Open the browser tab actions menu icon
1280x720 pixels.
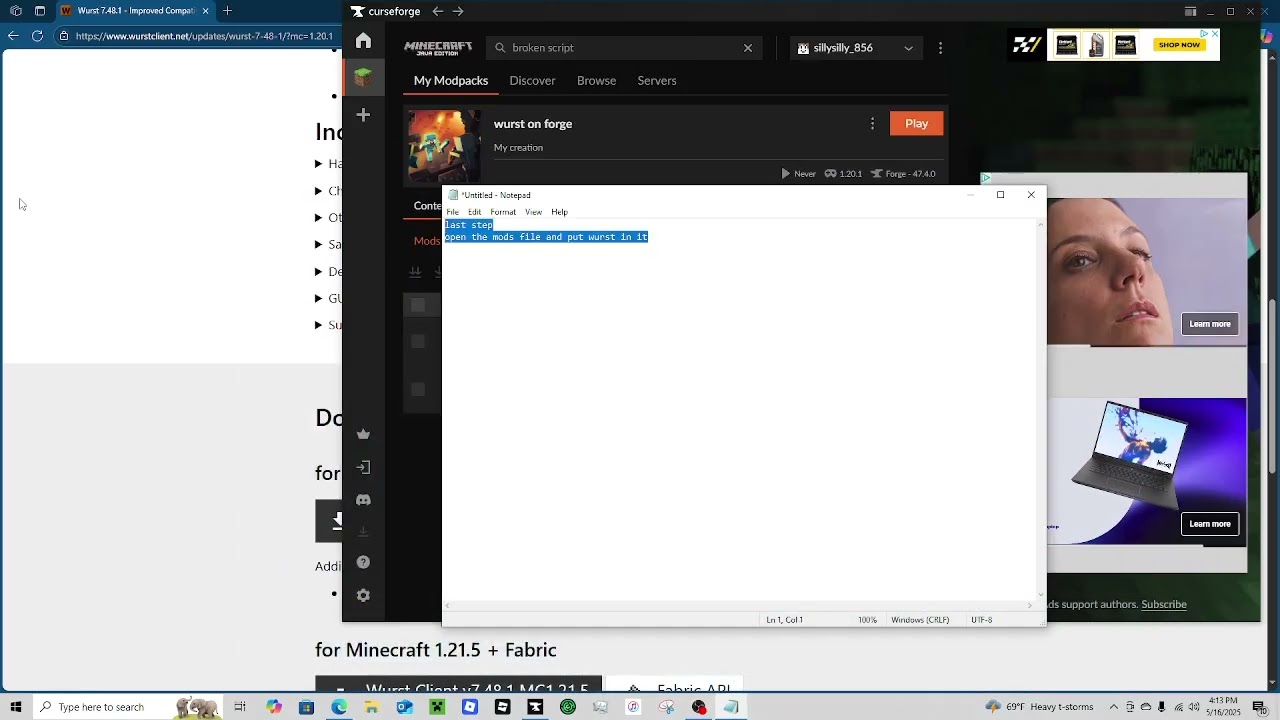(40, 11)
